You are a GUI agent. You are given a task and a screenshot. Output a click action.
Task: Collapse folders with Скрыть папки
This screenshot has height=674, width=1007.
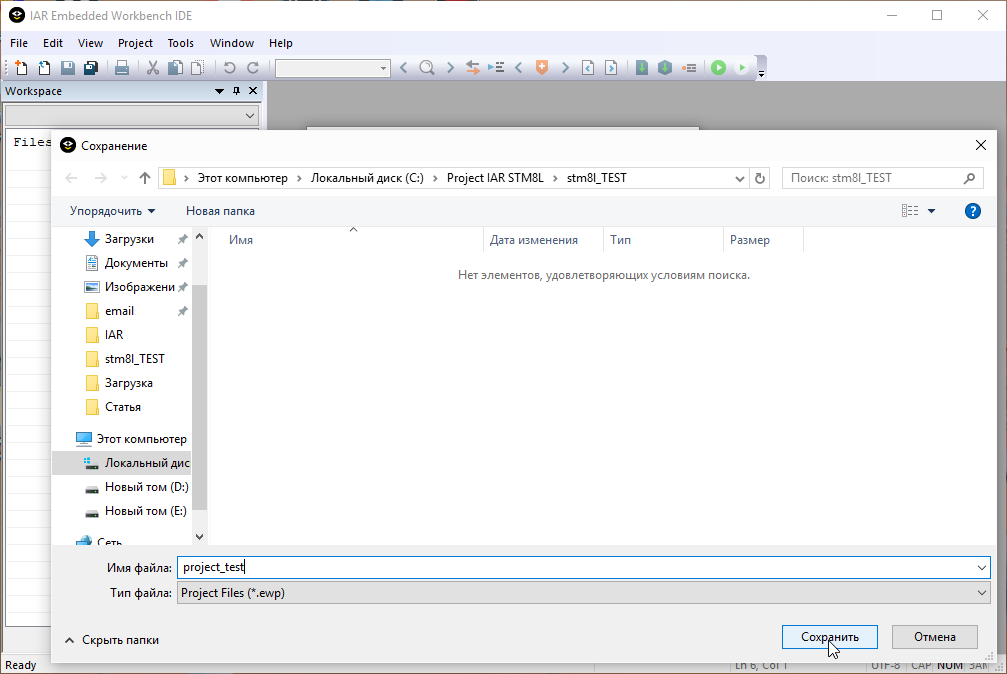click(x=112, y=640)
